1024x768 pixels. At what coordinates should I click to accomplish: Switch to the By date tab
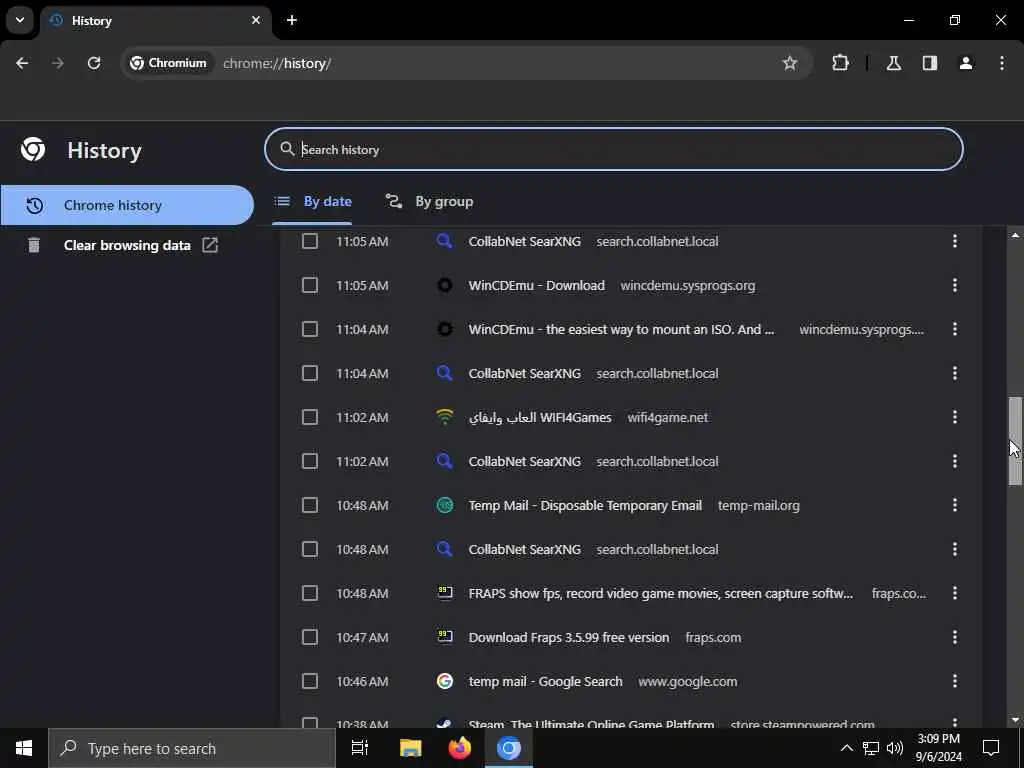312,202
